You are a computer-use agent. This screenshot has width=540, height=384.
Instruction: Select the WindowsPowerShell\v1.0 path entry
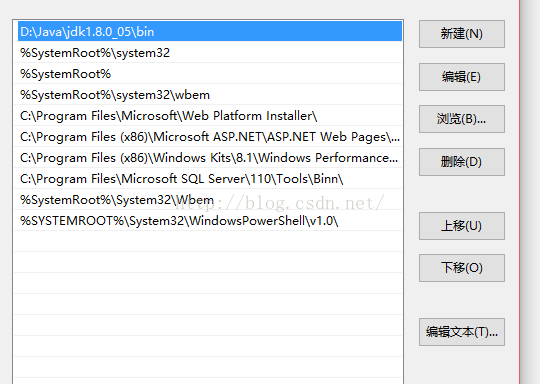[208, 221]
